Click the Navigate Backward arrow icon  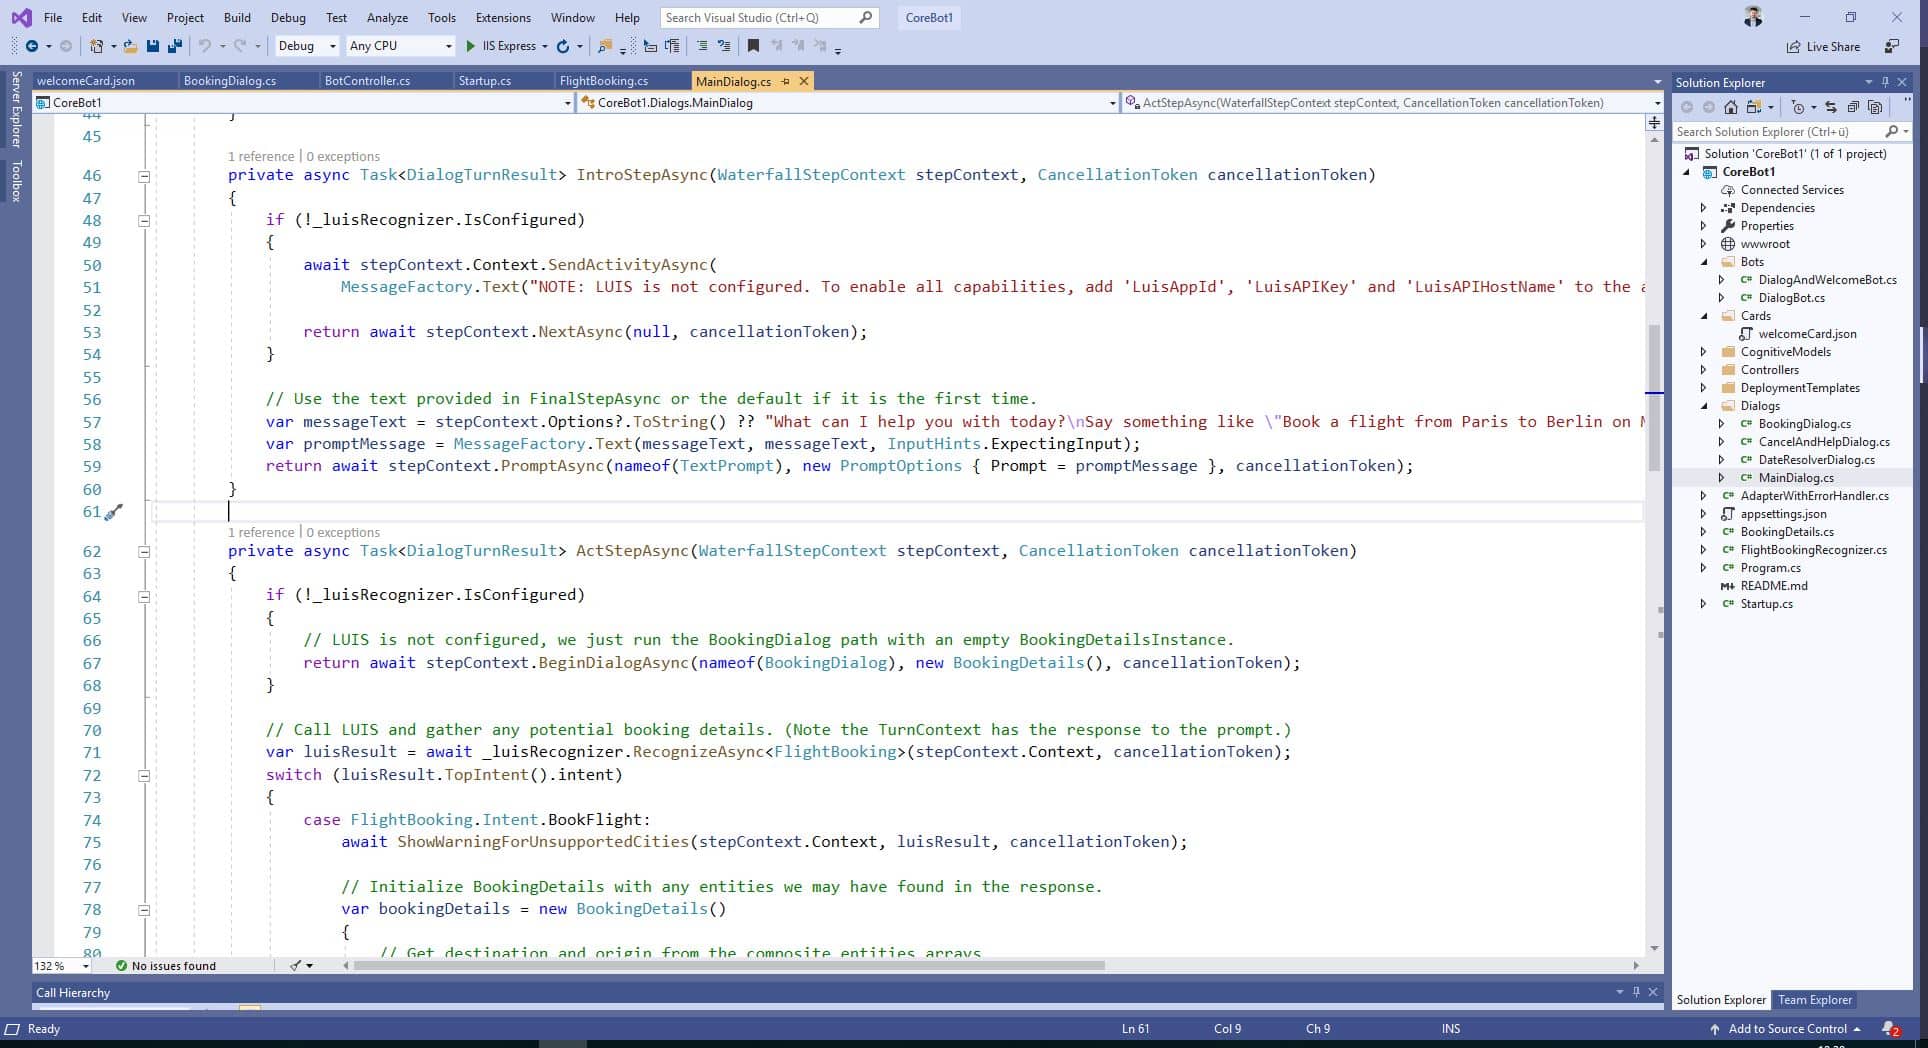(32, 46)
